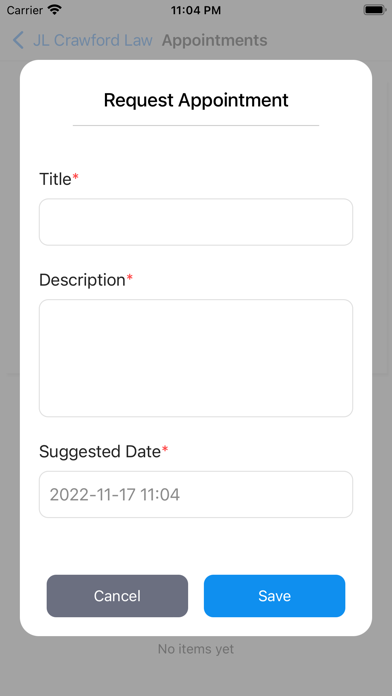Screen dimensions: 392x696
Task: Cancel the appointment request
Action: click(x=117, y=596)
